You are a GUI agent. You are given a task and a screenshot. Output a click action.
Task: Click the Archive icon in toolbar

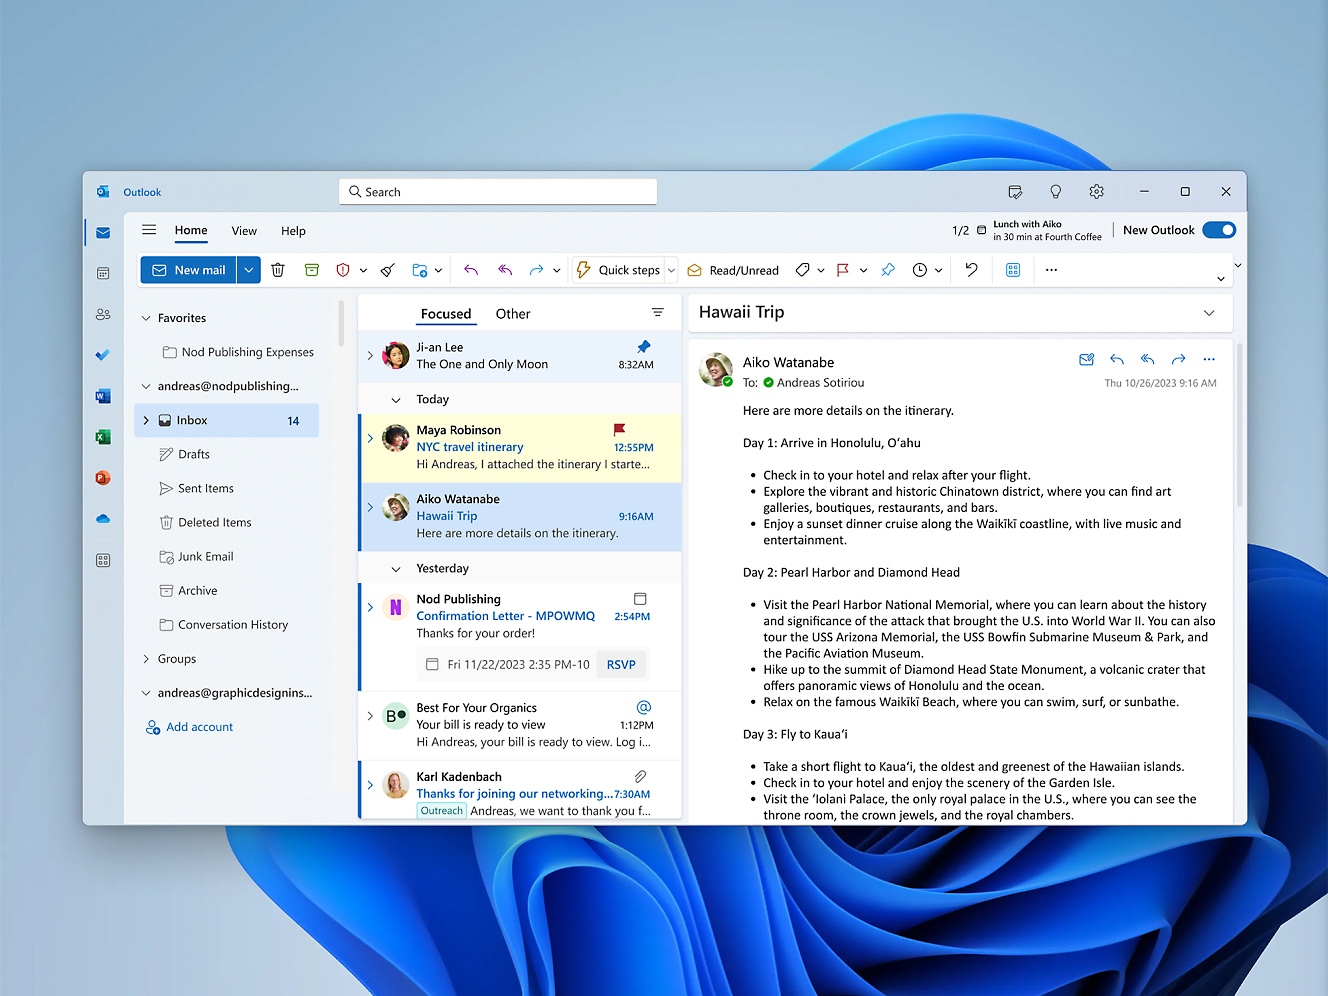pyautogui.click(x=312, y=270)
